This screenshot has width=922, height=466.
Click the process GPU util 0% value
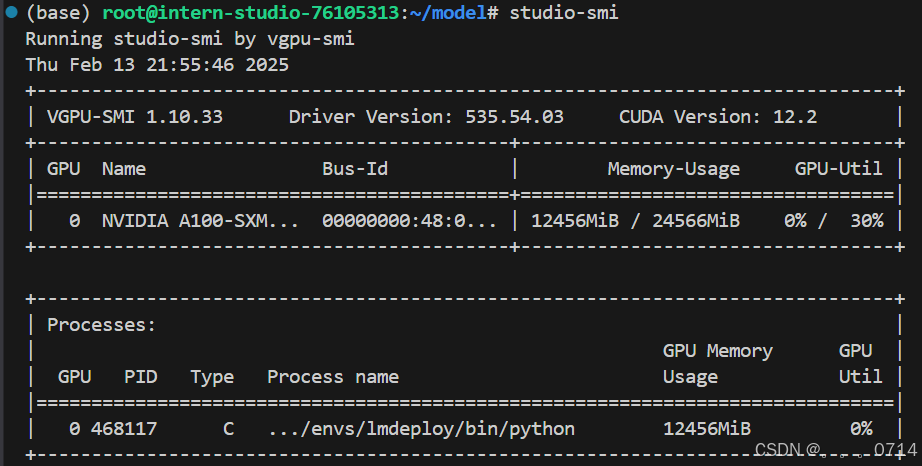pyautogui.click(x=861, y=428)
